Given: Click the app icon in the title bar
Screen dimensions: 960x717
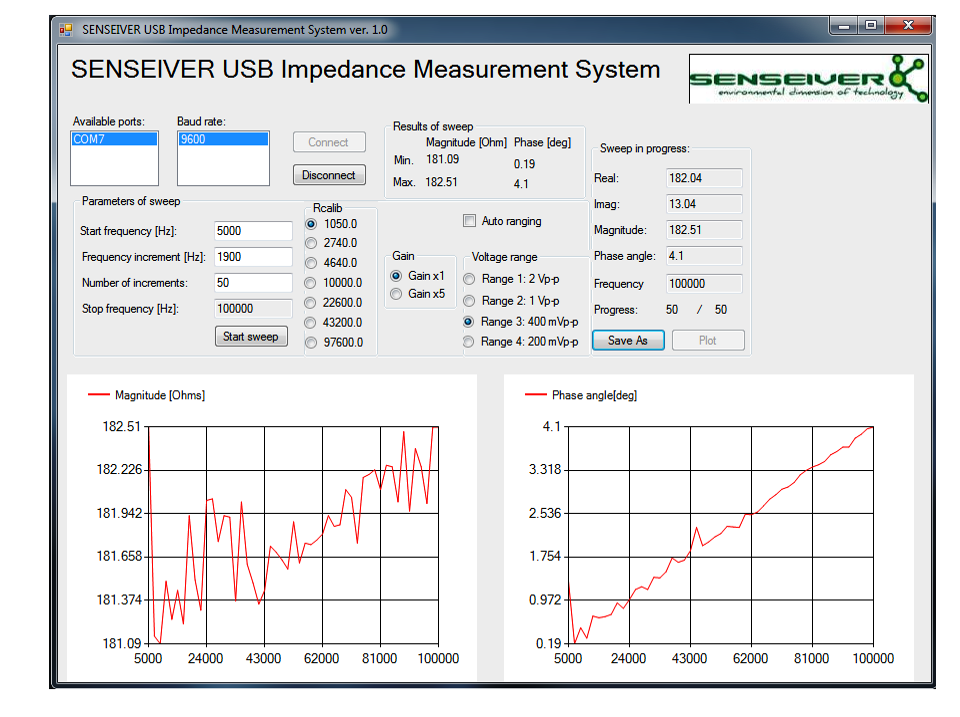Looking at the screenshot, I should (66, 30).
